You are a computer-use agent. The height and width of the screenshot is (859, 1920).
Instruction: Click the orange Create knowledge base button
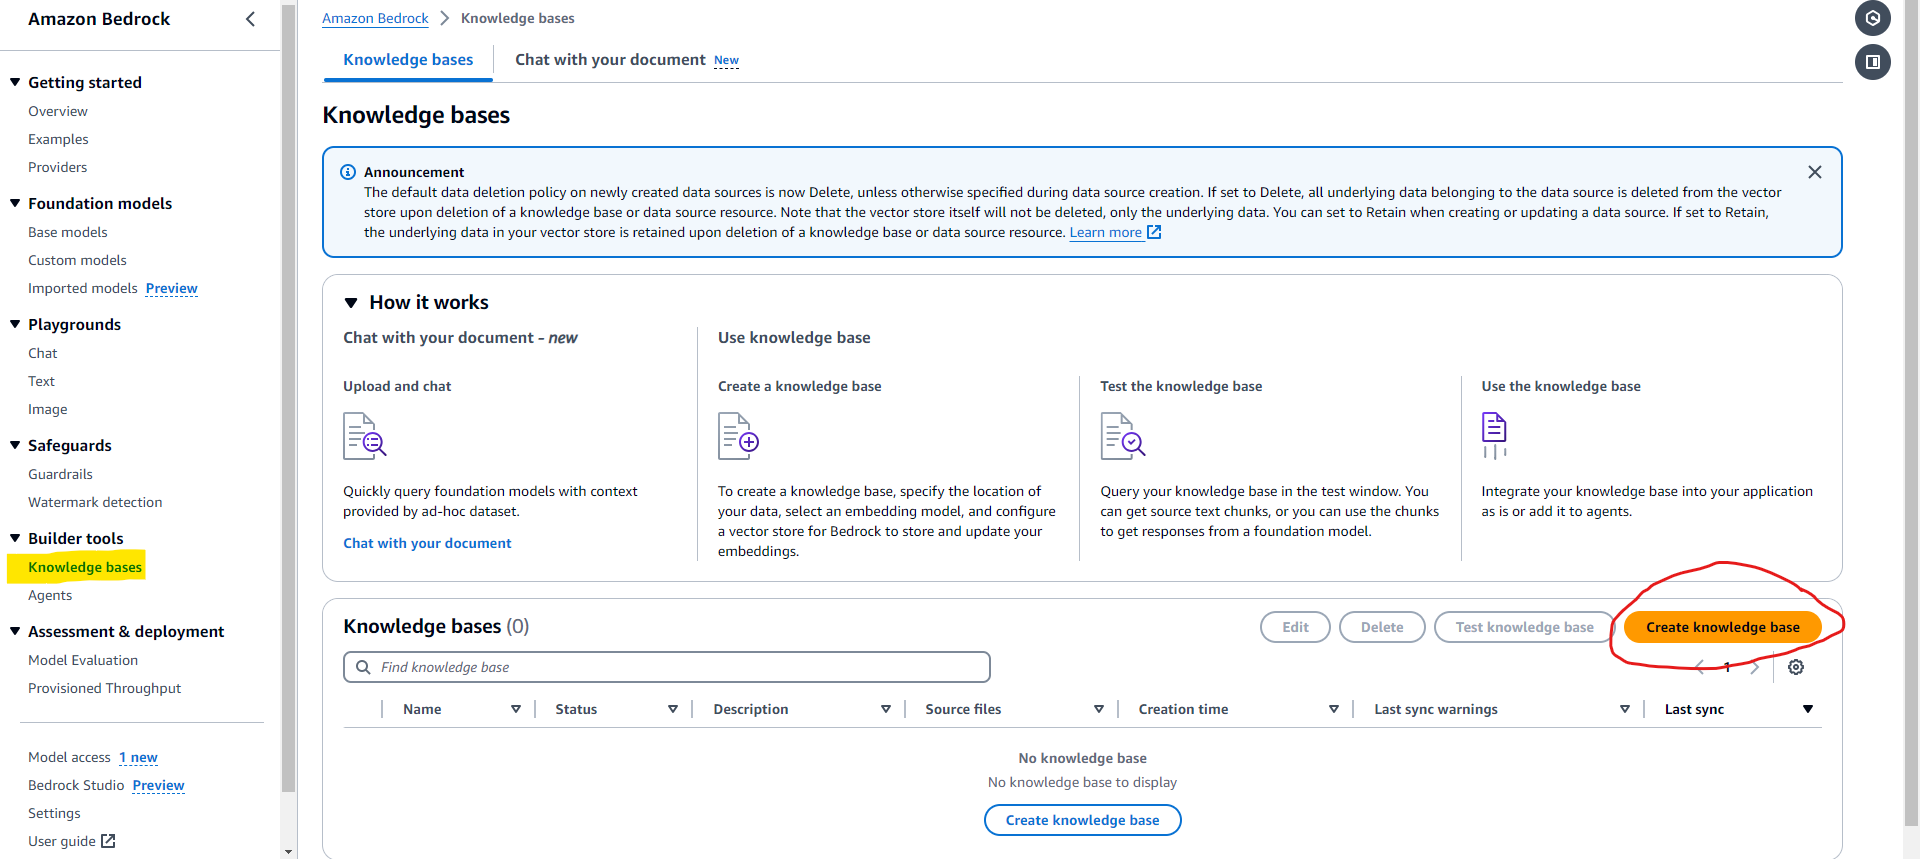coord(1722,627)
